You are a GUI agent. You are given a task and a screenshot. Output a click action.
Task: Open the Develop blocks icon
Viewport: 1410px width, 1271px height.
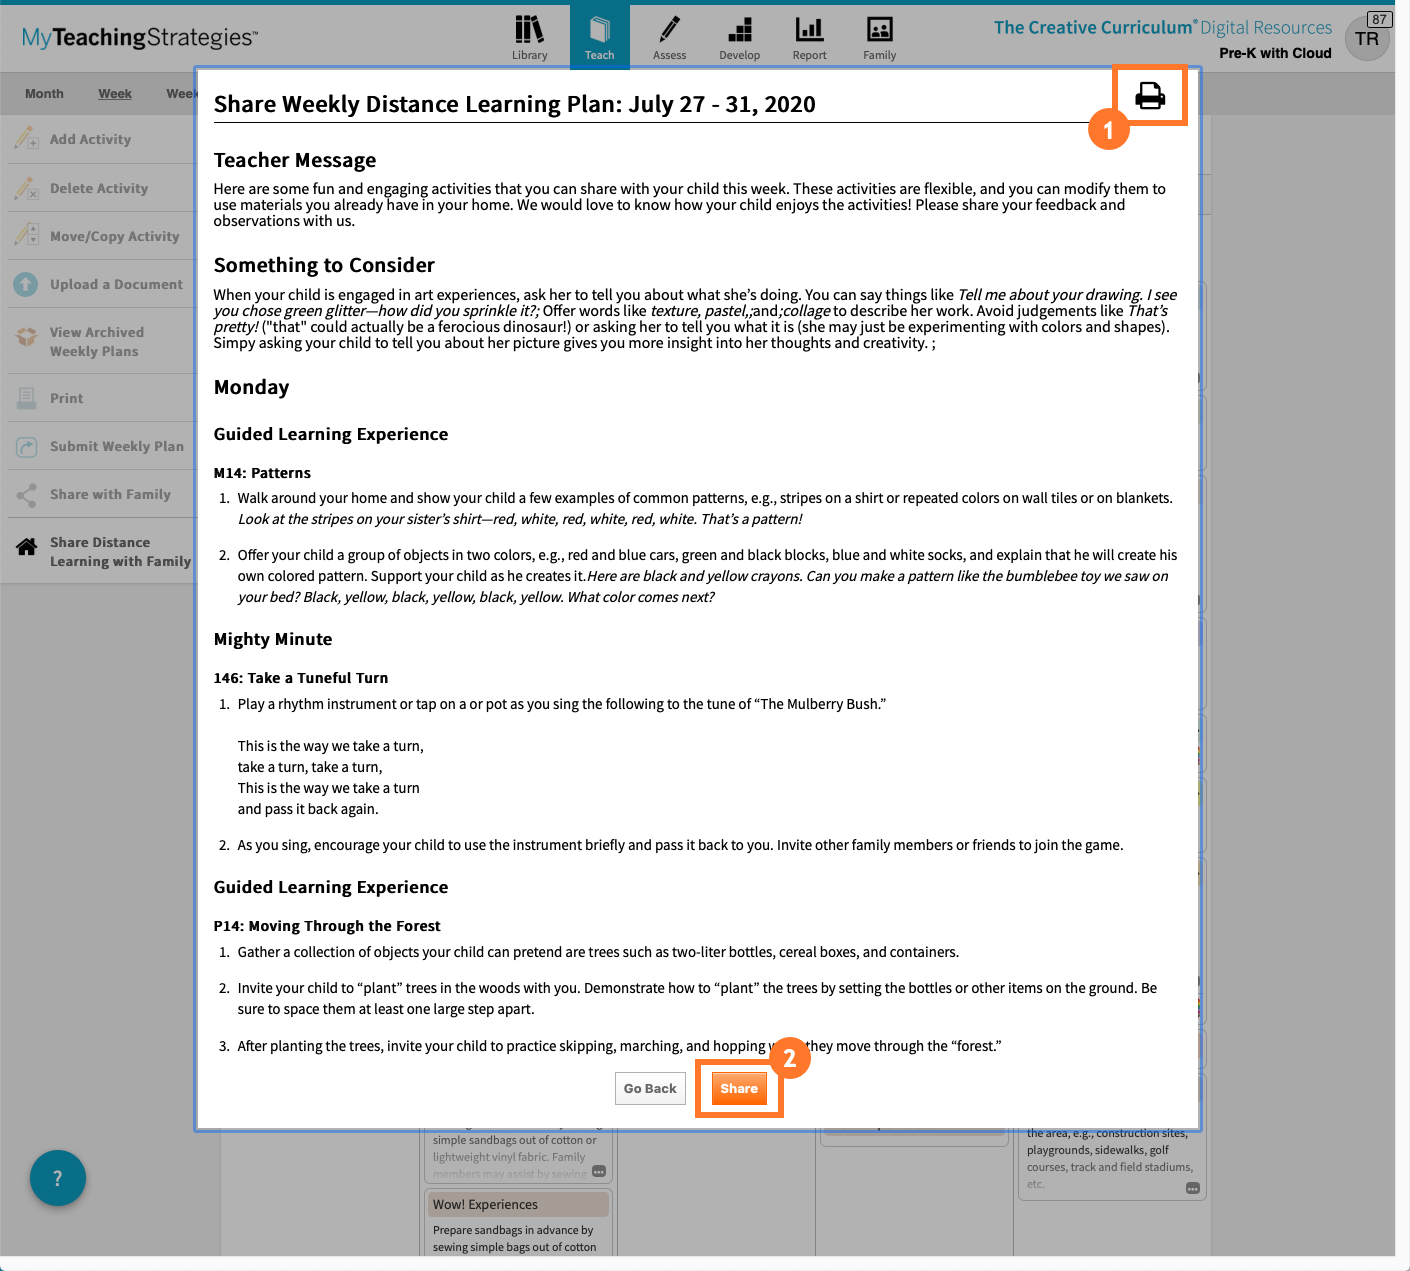click(x=740, y=30)
